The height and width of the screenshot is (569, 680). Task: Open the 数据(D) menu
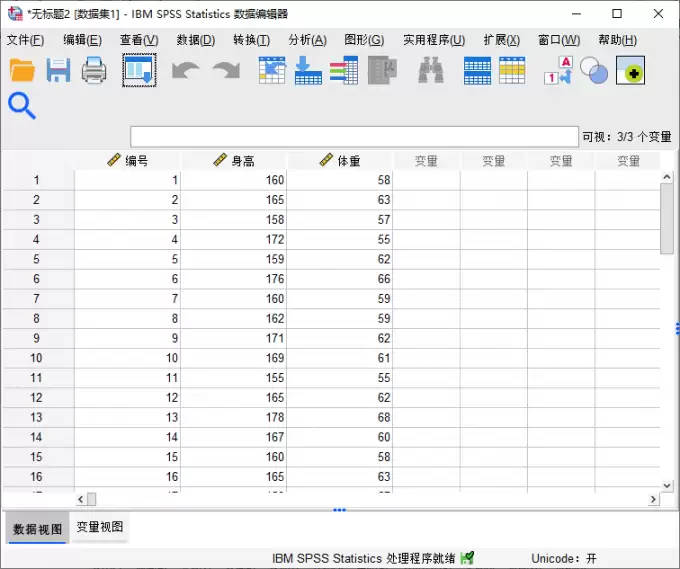[x=196, y=40]
